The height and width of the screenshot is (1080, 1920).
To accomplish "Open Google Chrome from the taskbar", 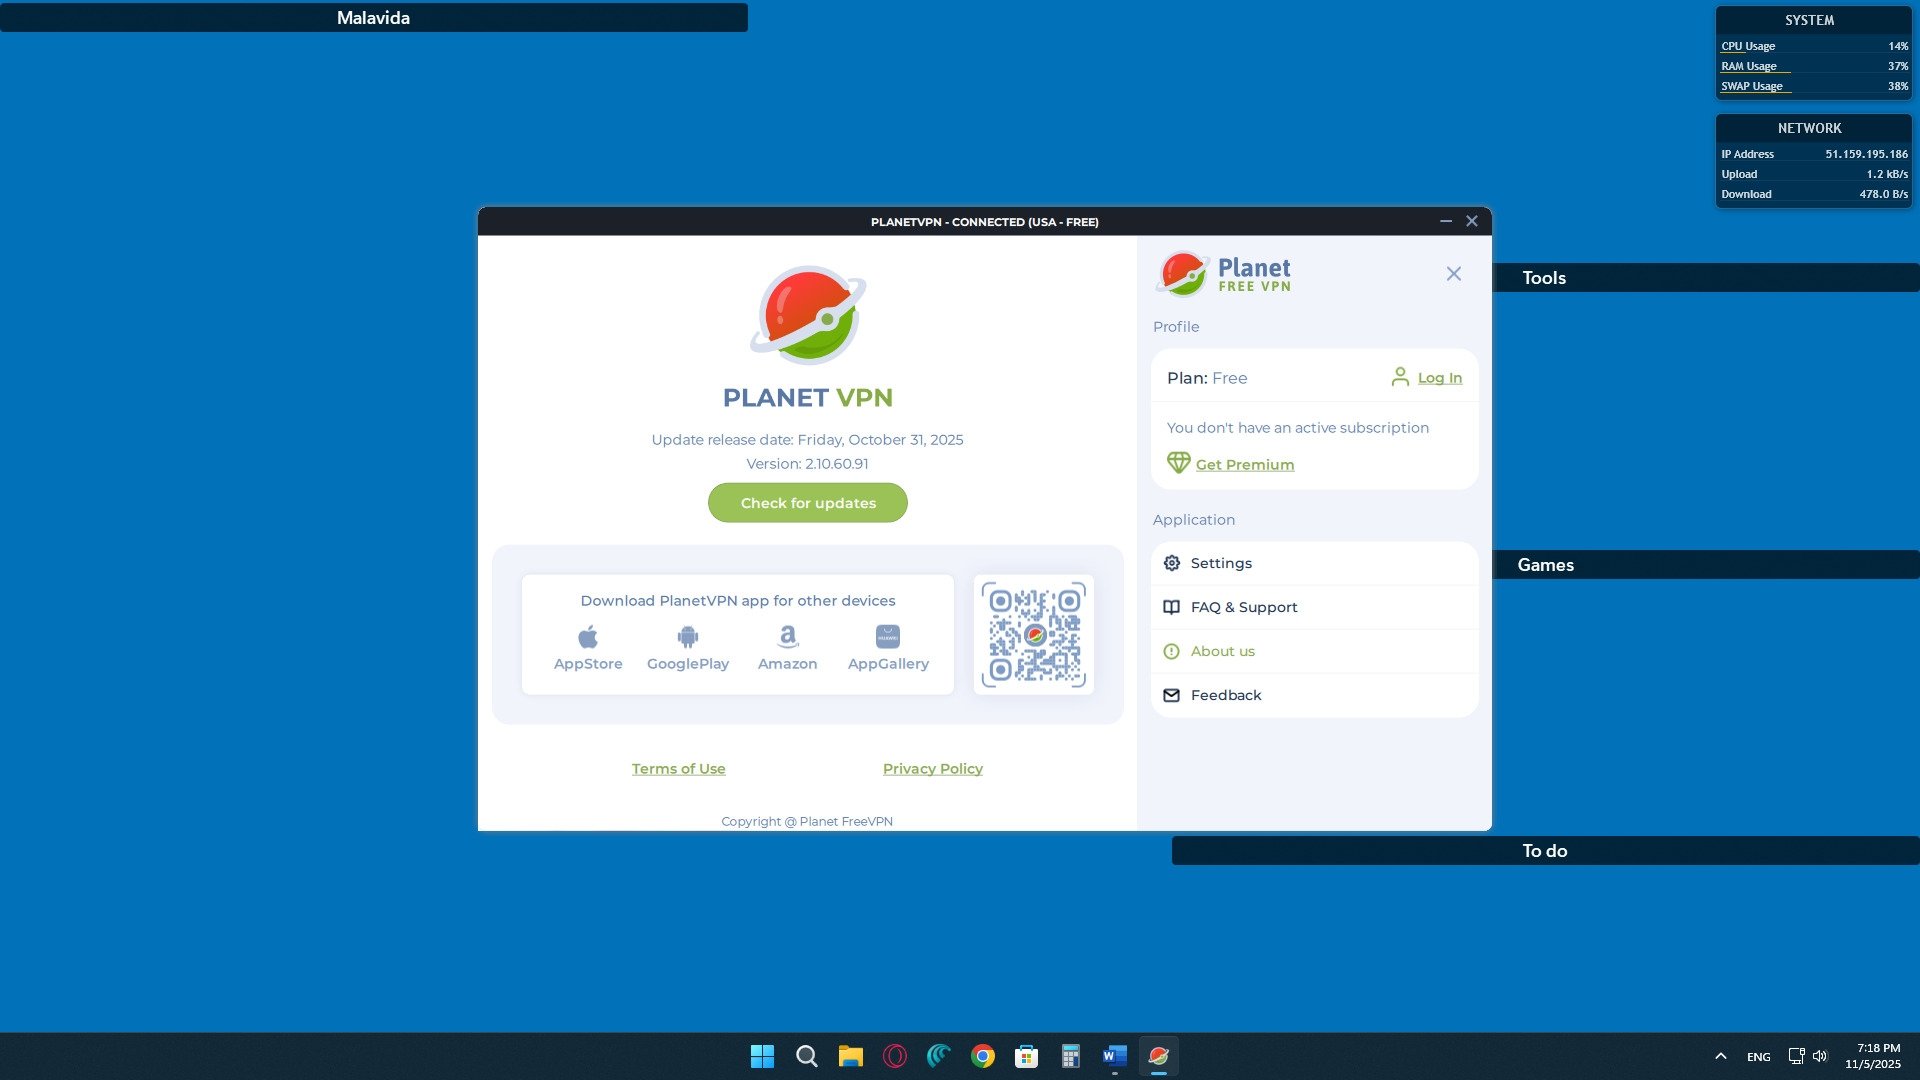I will point(982,1056).
